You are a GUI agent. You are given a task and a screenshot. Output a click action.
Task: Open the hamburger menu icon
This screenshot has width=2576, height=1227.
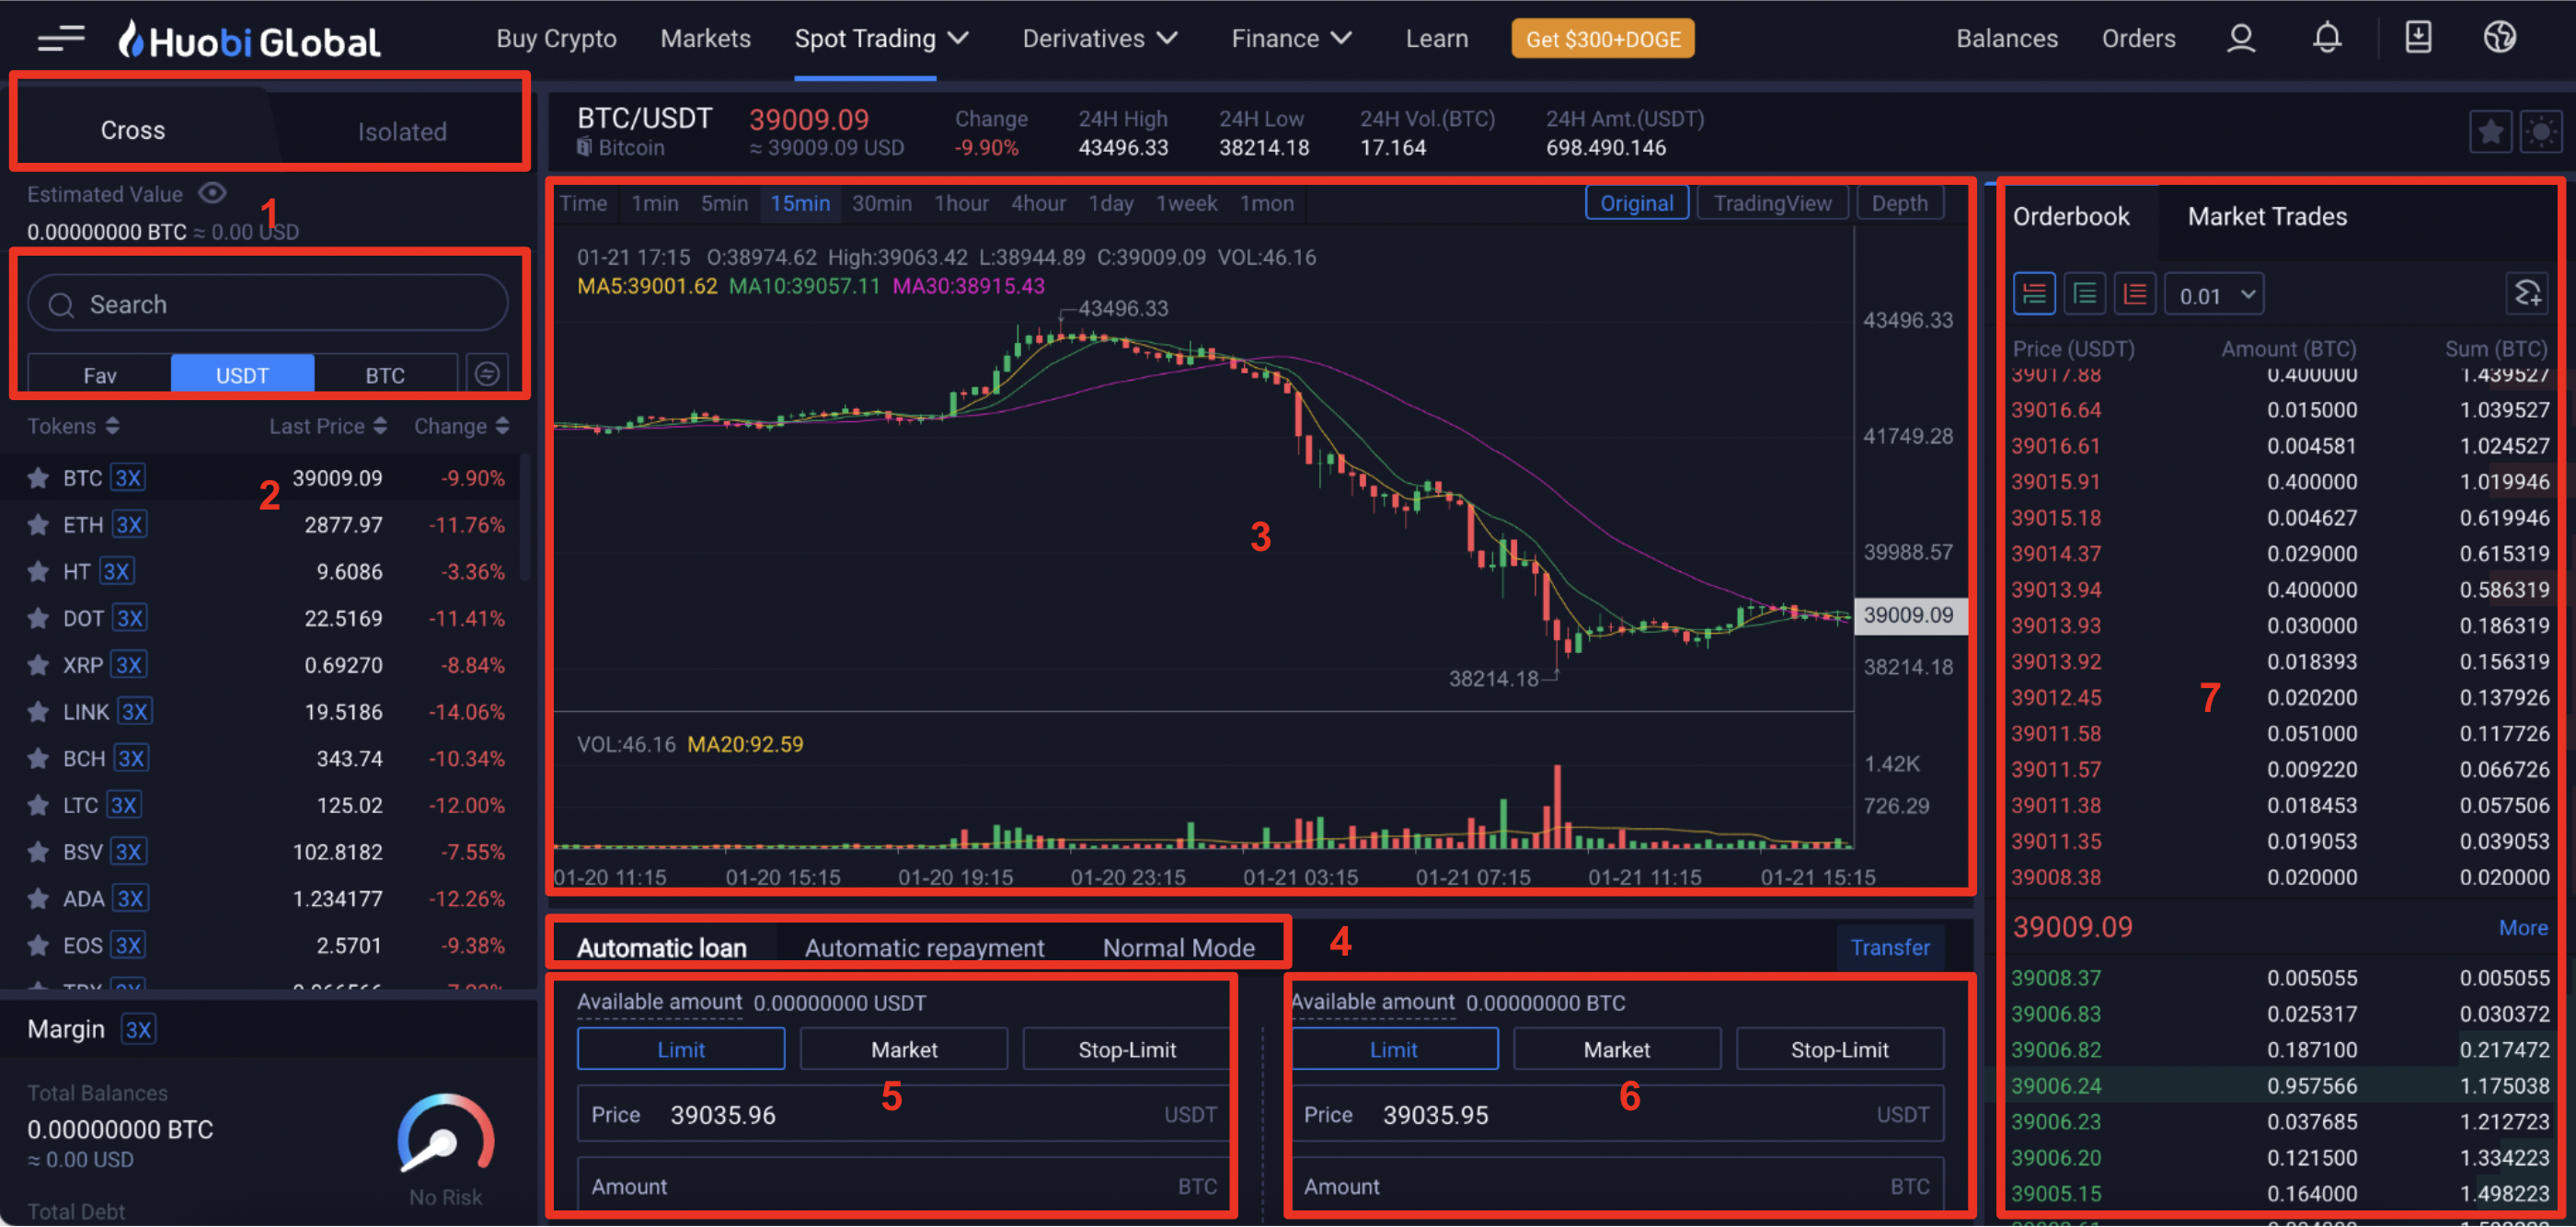60,39
